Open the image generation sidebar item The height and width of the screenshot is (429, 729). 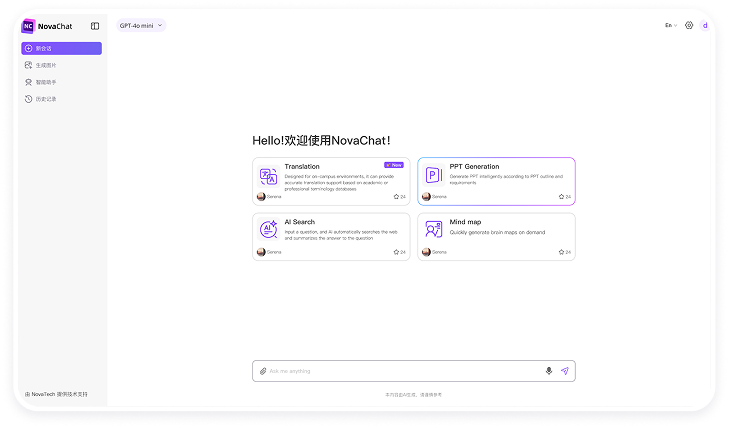[61, 65]
